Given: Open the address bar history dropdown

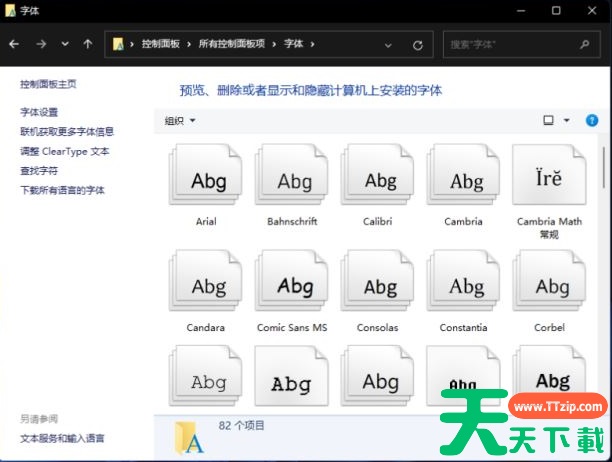Looking at the screenshot, I should (x=388, y=45).
